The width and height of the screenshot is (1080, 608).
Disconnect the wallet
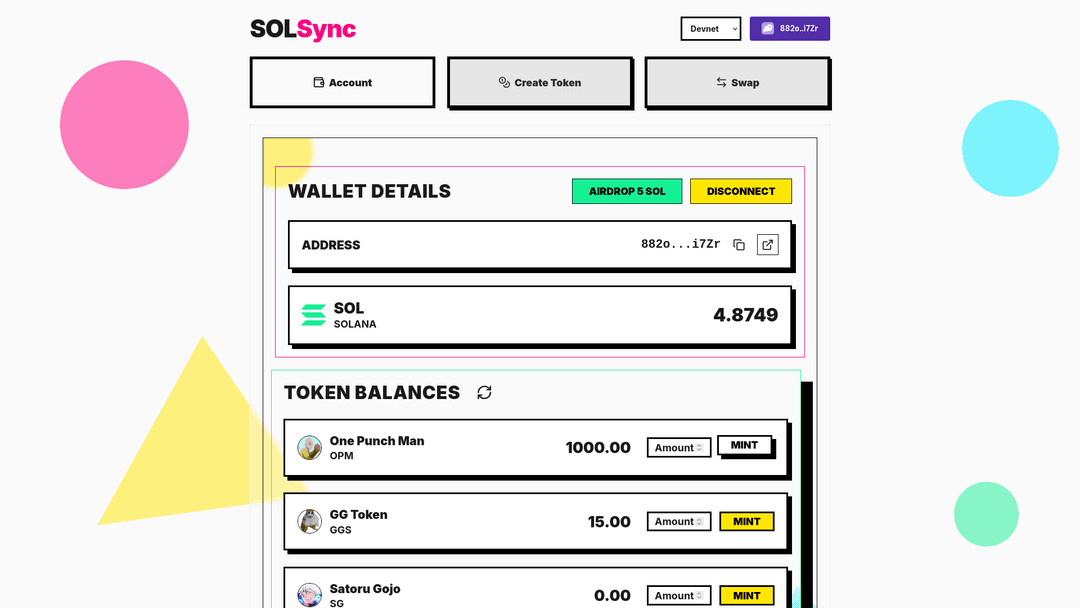741,190
